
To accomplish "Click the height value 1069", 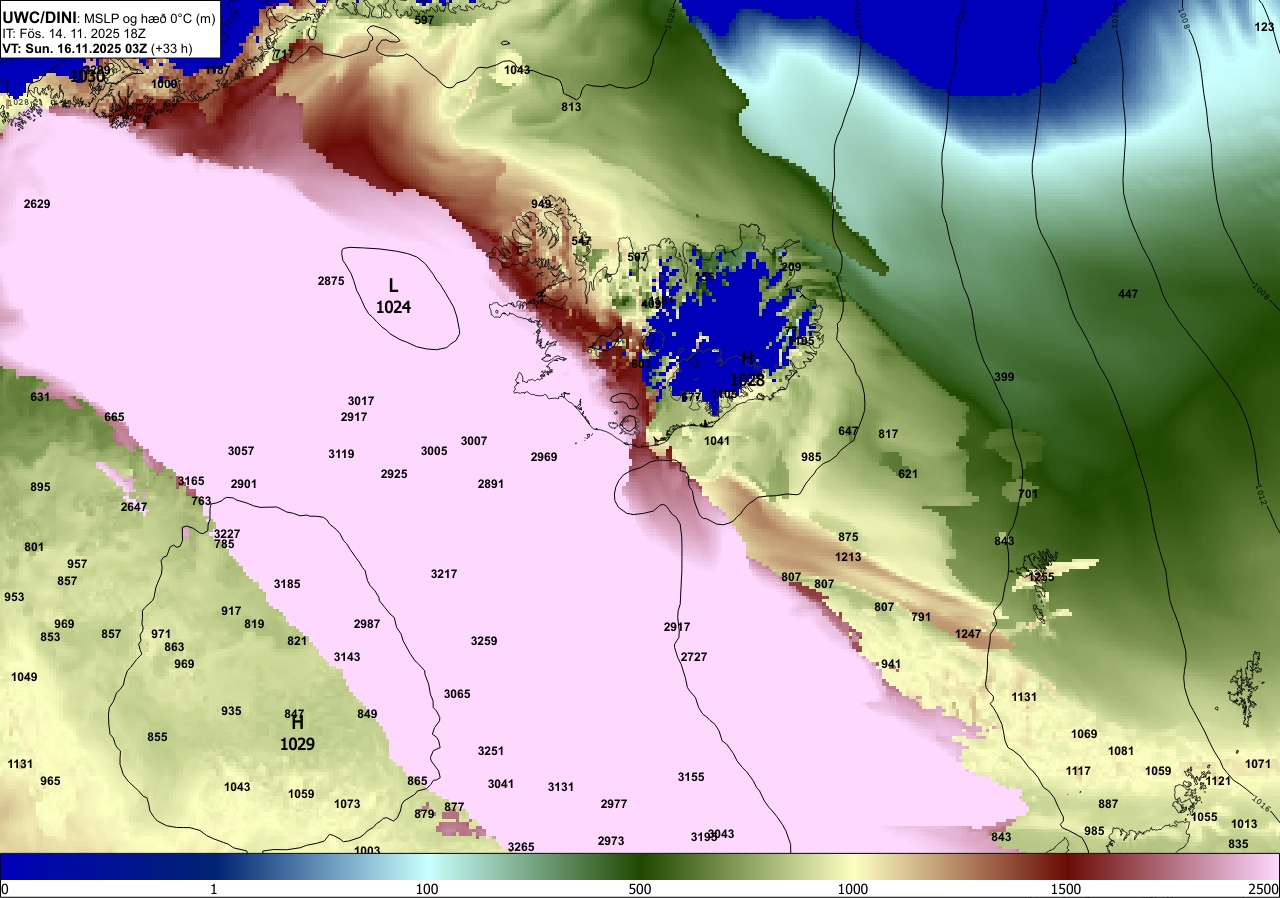I will (1084, 734).
